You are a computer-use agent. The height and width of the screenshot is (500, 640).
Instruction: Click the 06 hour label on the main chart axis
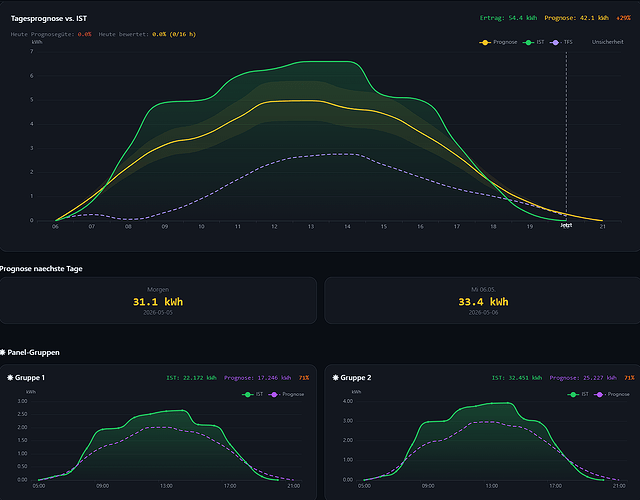click(55, 227)
